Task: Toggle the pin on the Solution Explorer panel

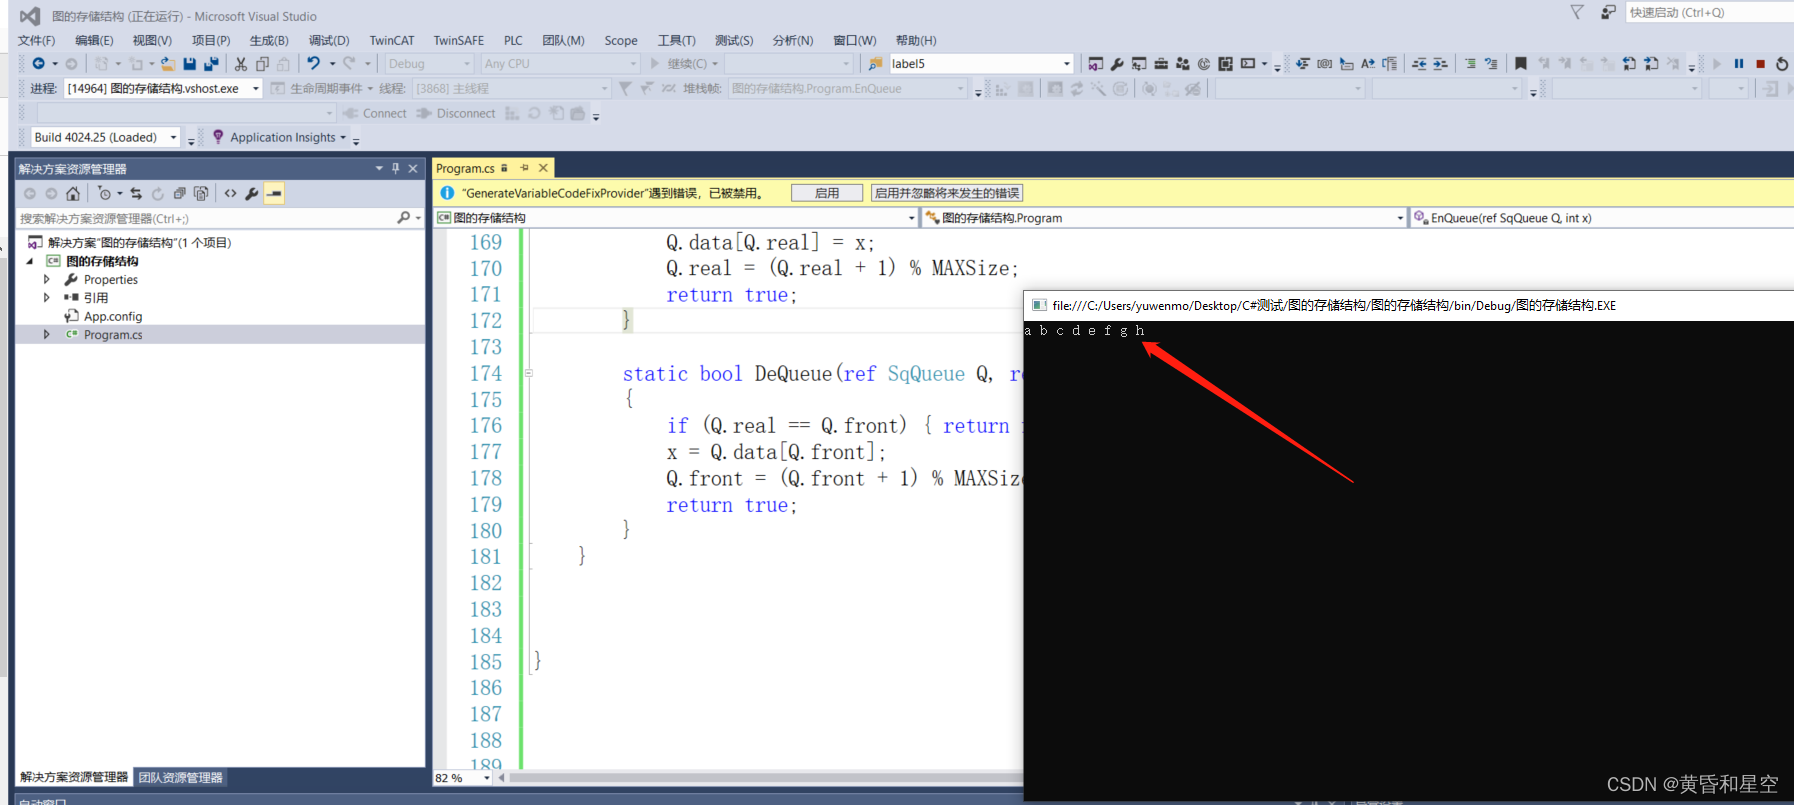Action: pos(396,168)
